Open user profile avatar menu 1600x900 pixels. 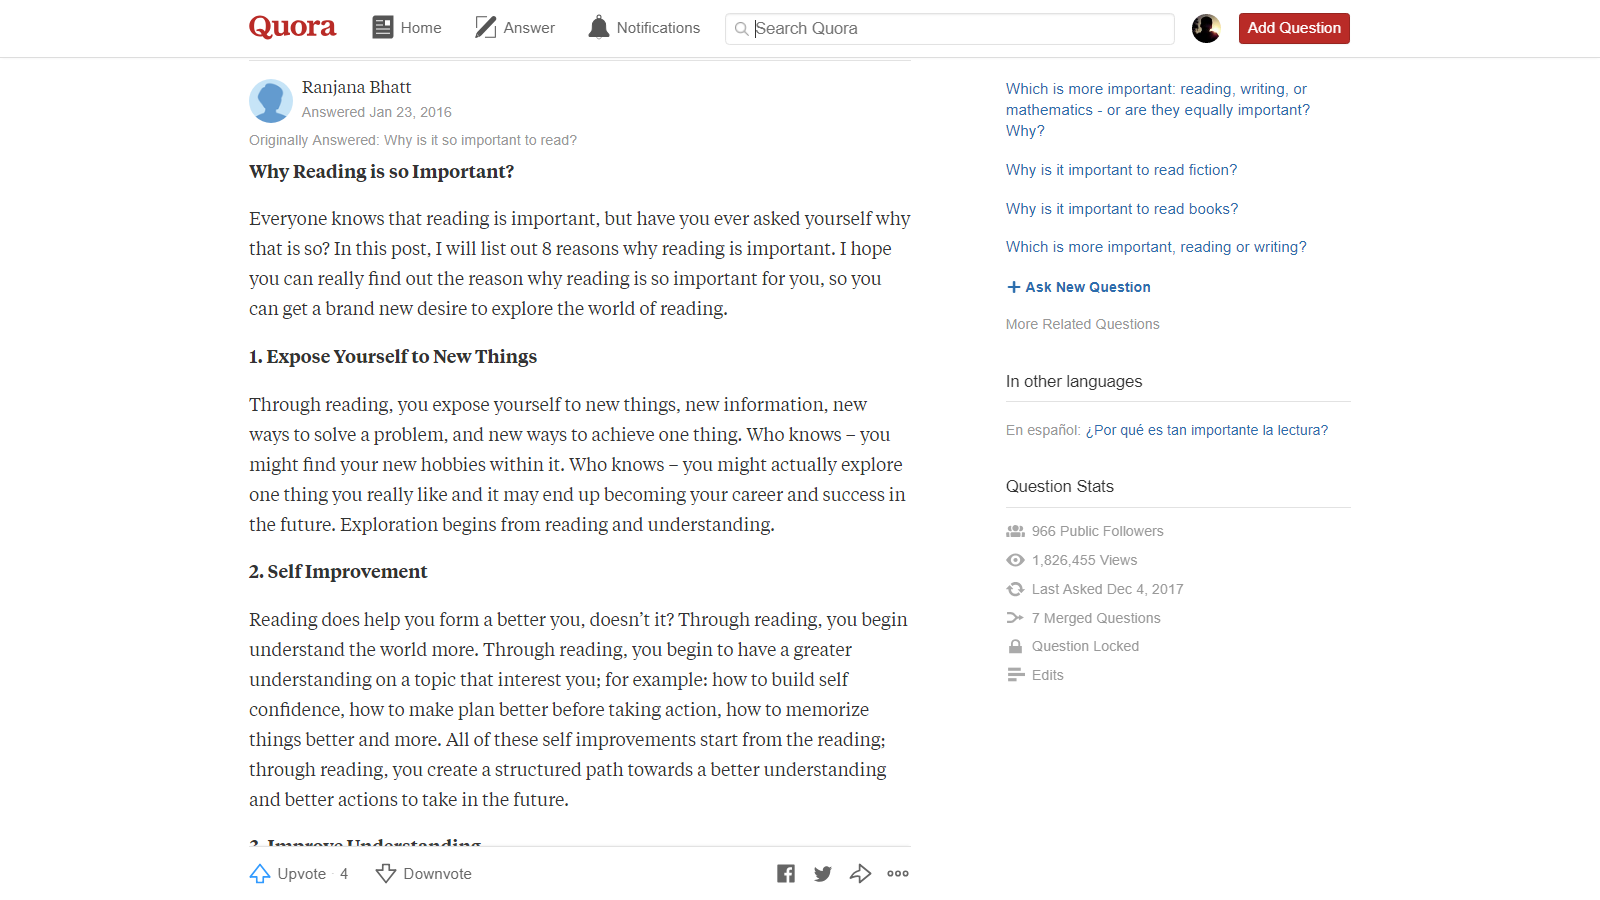[1206, 28]
